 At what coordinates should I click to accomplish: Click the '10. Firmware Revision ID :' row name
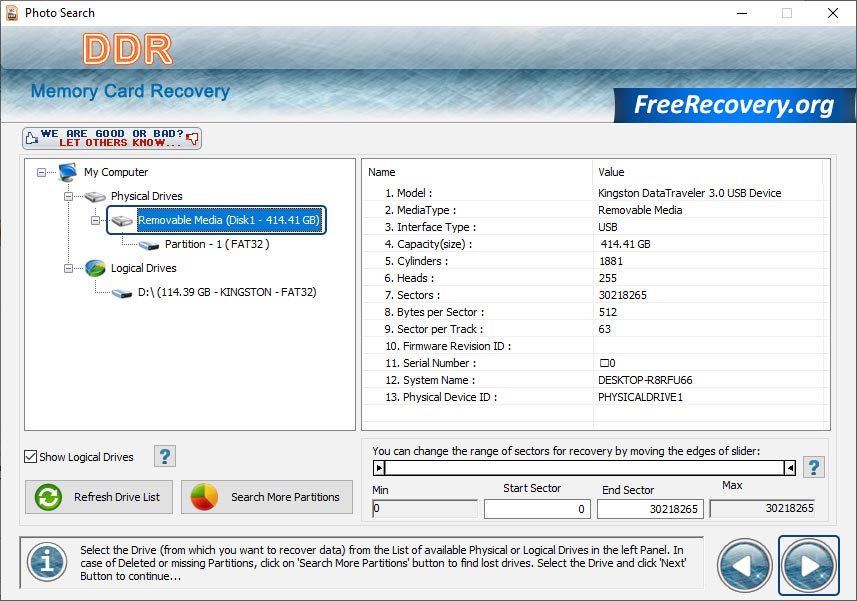(448, 346)
